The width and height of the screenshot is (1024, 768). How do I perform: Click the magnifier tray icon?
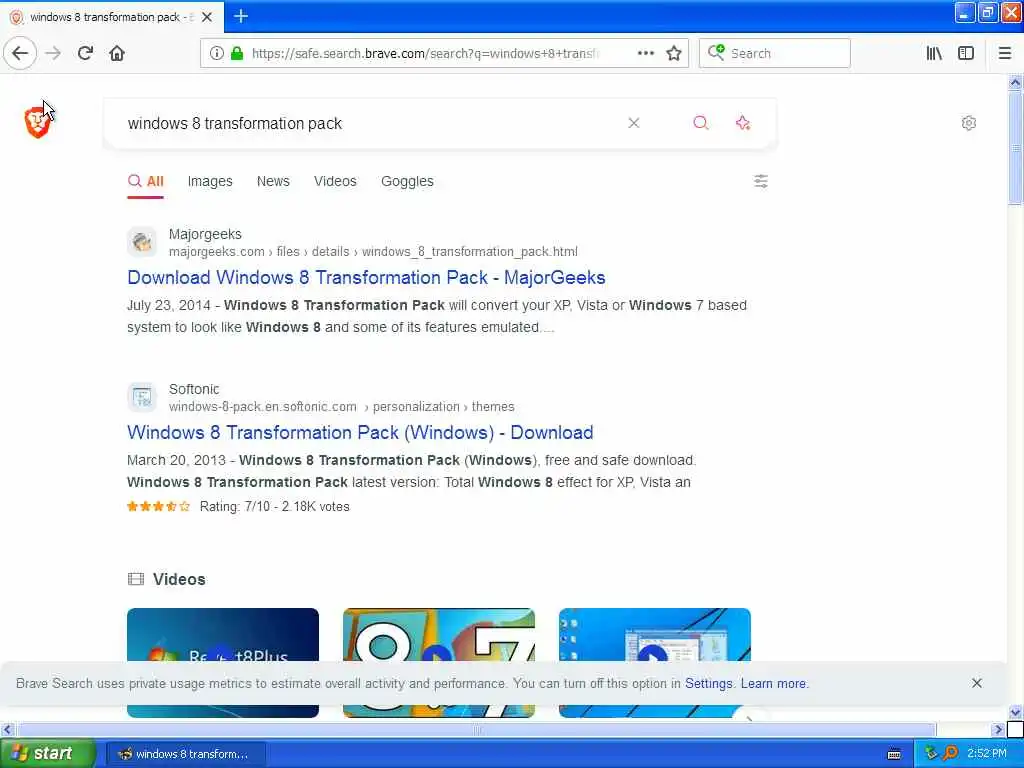point(951,753)
